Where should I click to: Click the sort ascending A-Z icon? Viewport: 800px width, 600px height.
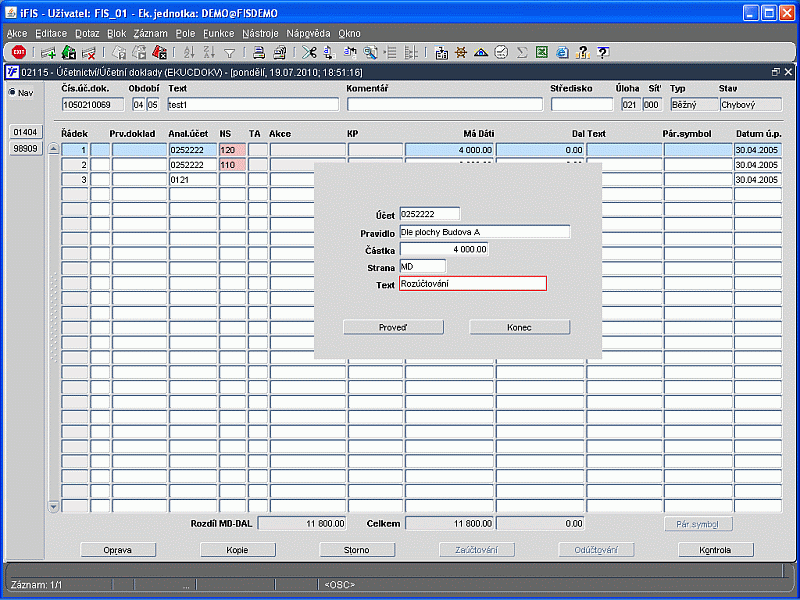click(x=189, y=52)
